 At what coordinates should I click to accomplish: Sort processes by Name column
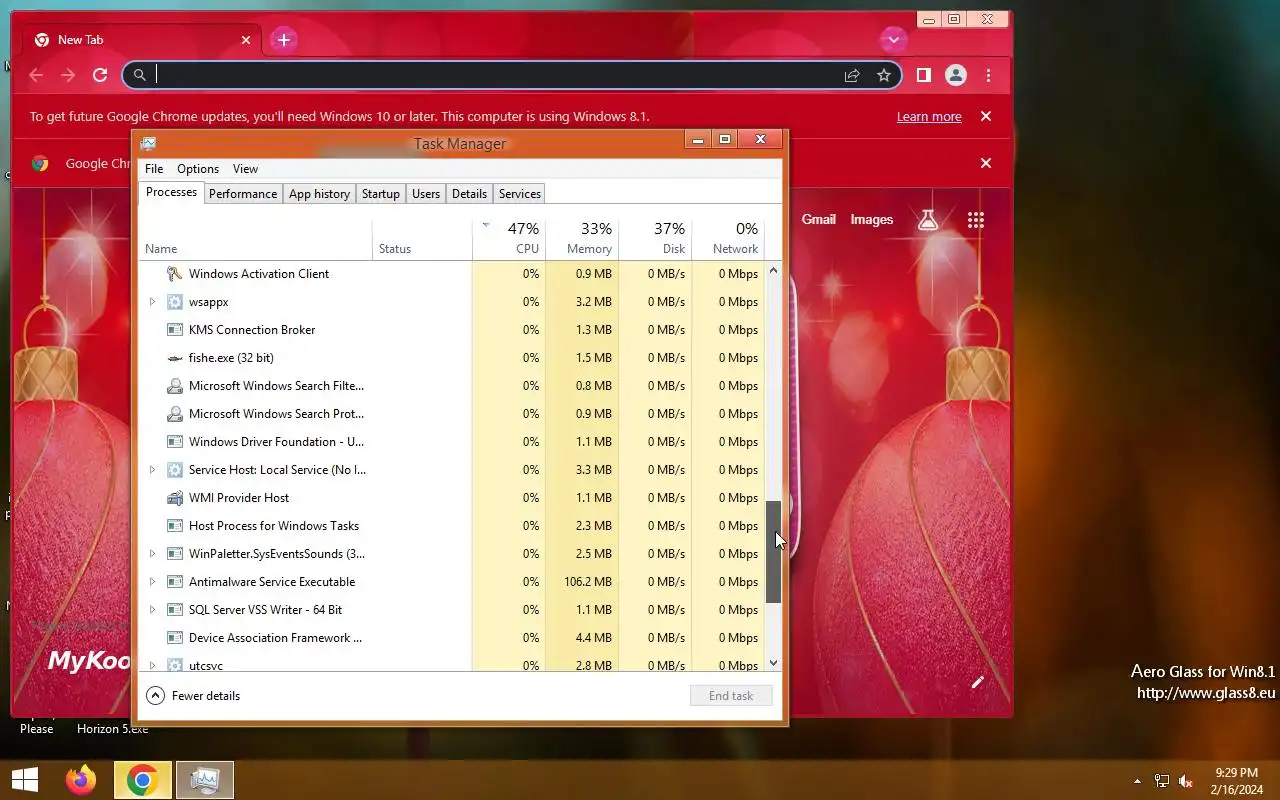(255, 239)
